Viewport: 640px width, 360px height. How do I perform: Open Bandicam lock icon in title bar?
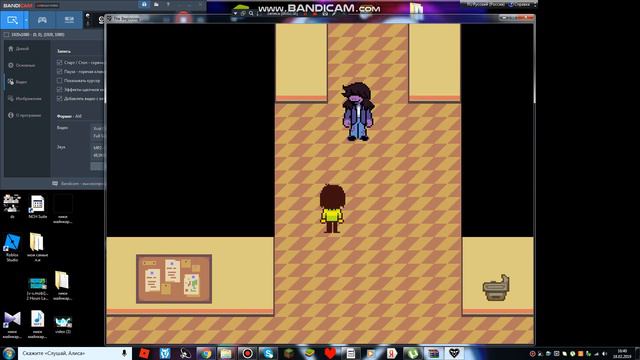(x=144, y=4)
